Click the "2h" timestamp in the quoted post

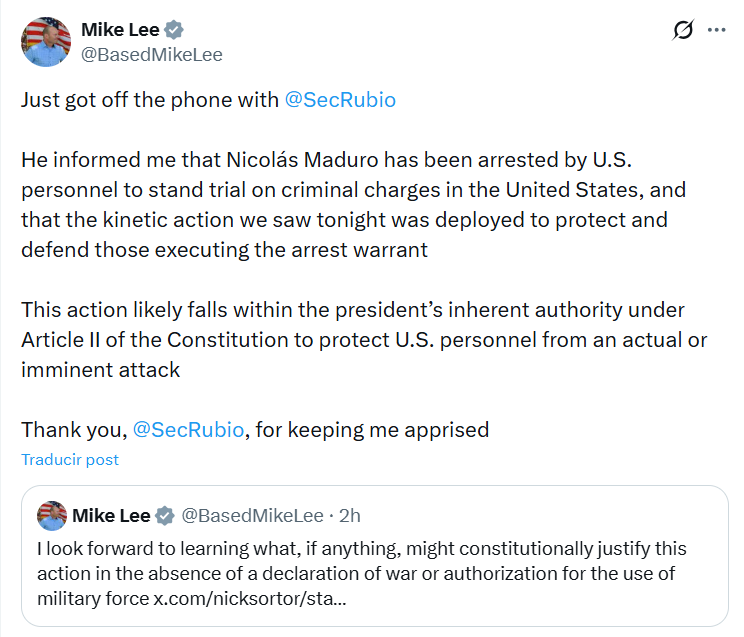tap(350, 516)
